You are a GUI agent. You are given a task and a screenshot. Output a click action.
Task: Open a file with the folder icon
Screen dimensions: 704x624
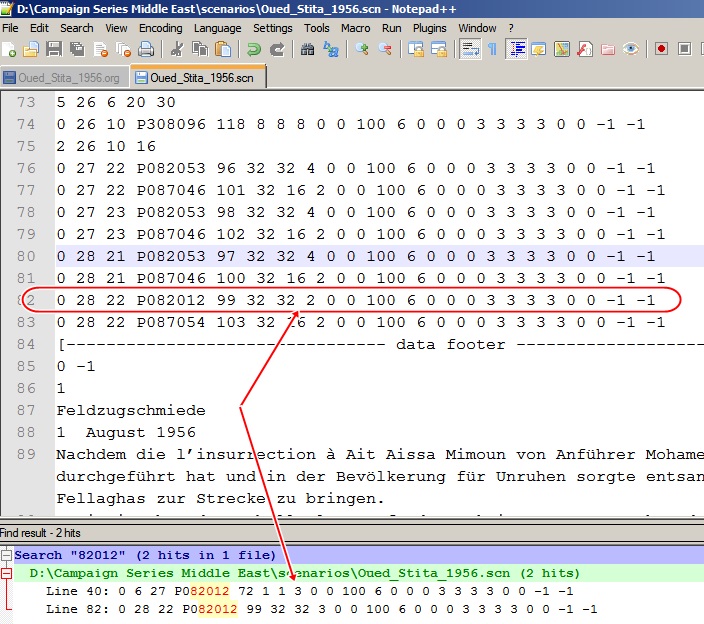tap(31, 49)
